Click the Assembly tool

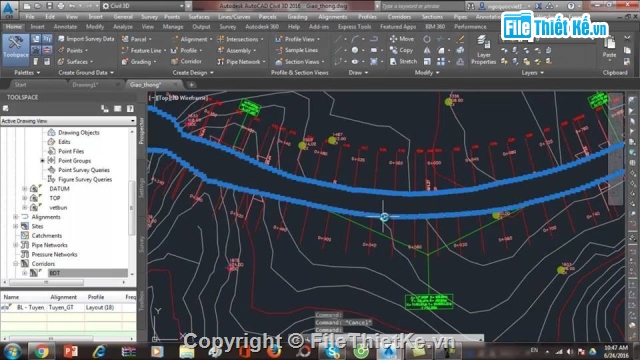(237, 51)
